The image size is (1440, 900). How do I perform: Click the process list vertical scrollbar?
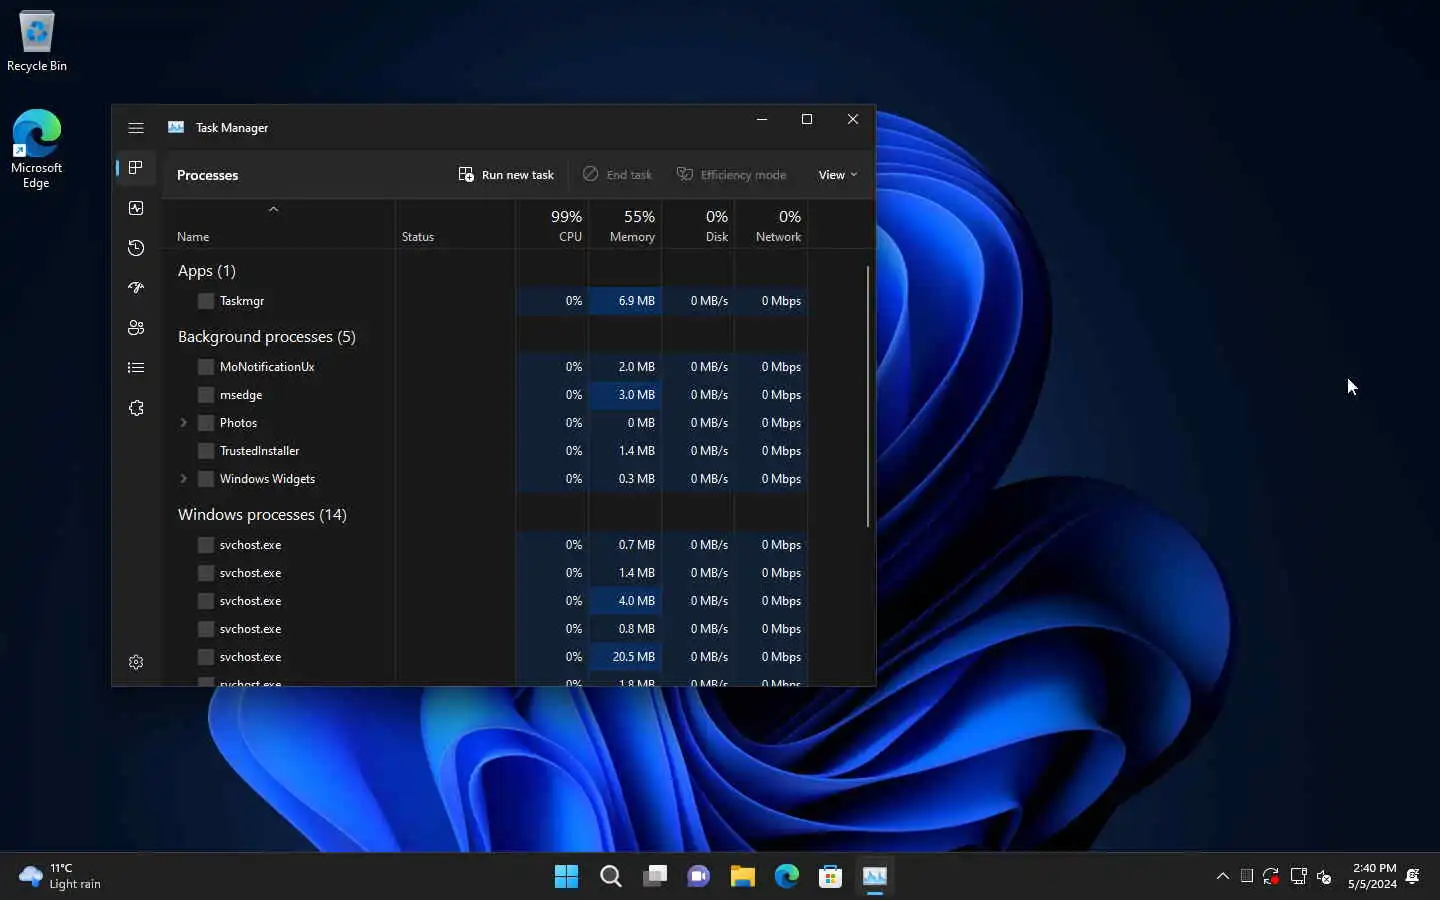click(x=868, y=396)
